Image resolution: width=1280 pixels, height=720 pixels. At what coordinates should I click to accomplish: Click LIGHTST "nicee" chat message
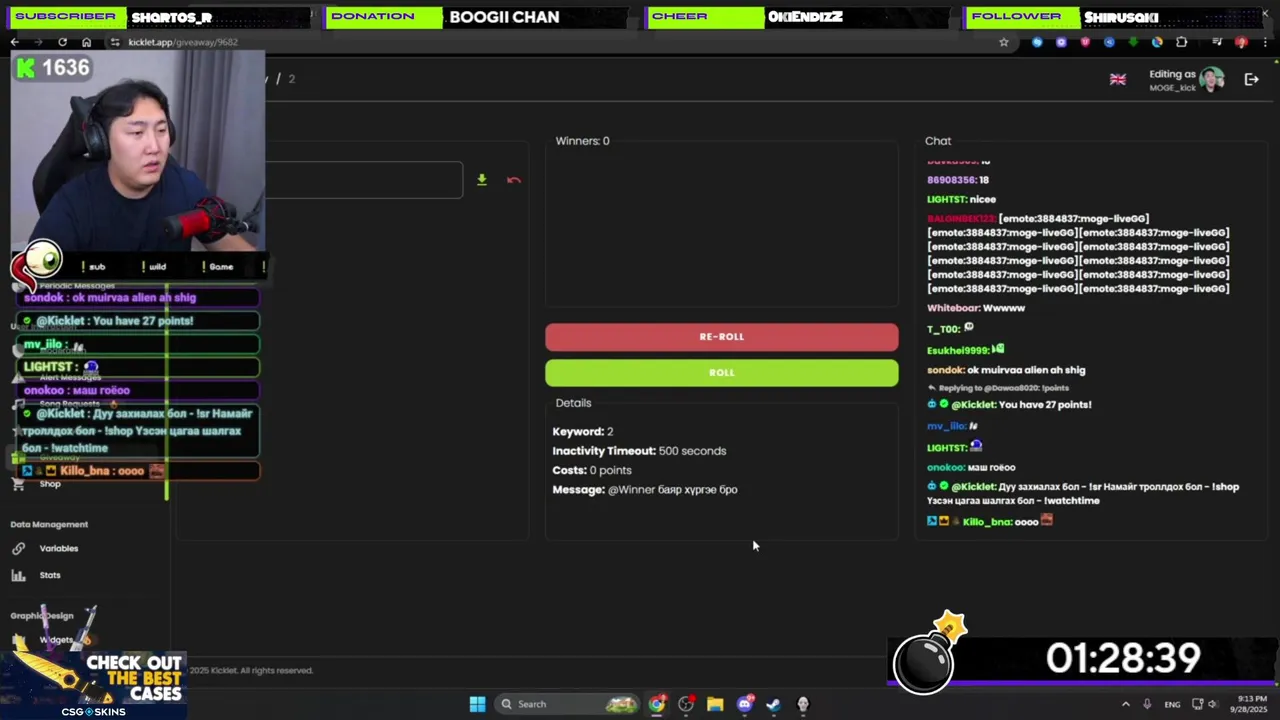[961, 199]
